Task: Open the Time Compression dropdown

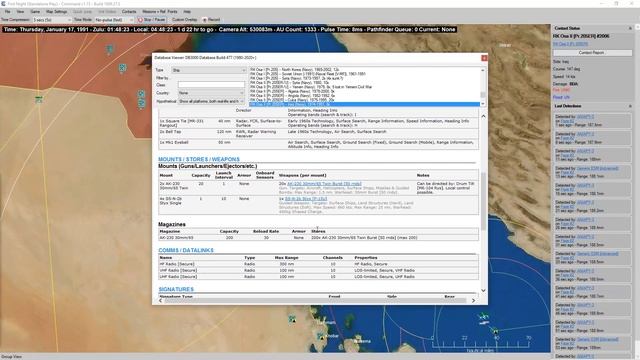Action: [52, 20]
